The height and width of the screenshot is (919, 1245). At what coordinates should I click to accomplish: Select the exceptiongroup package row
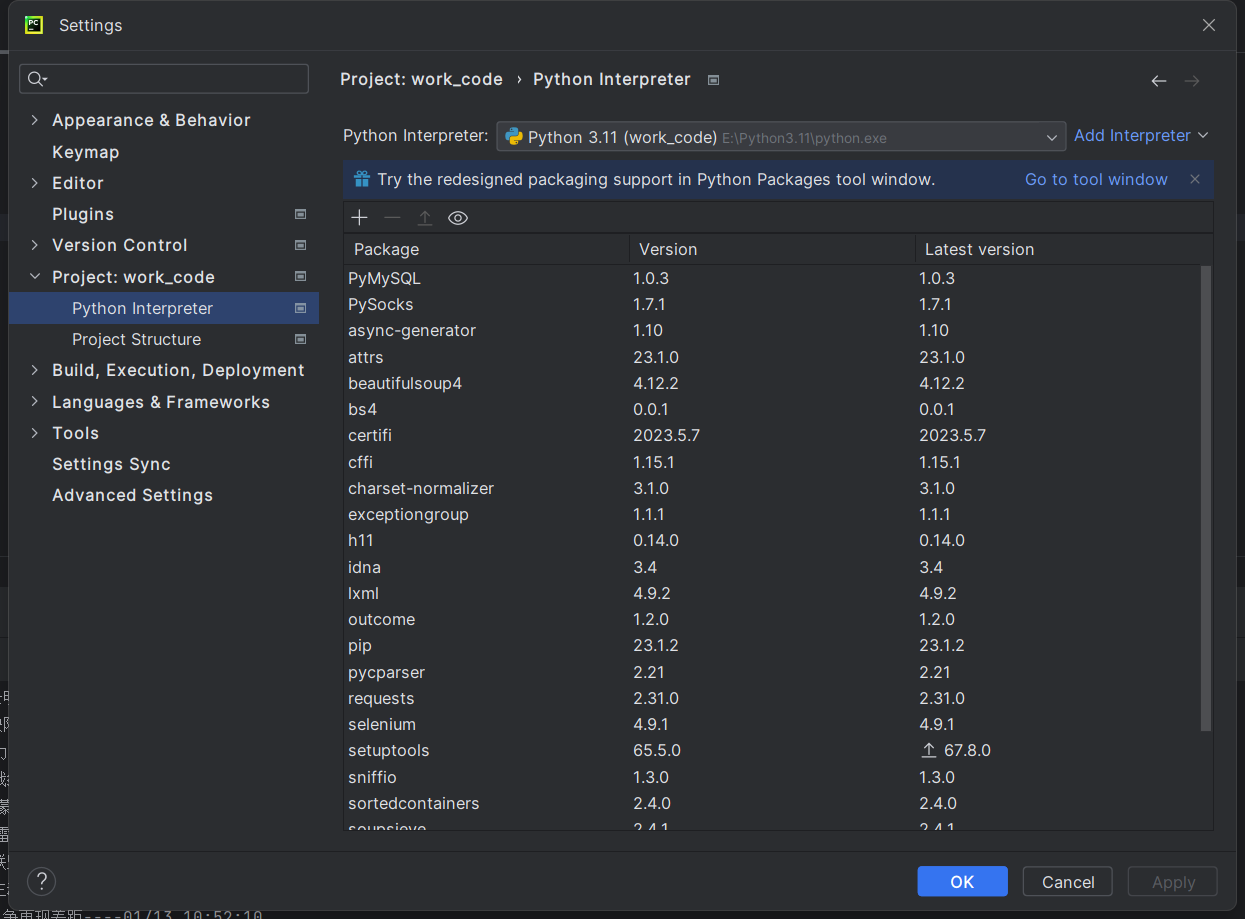pos(772,514)
